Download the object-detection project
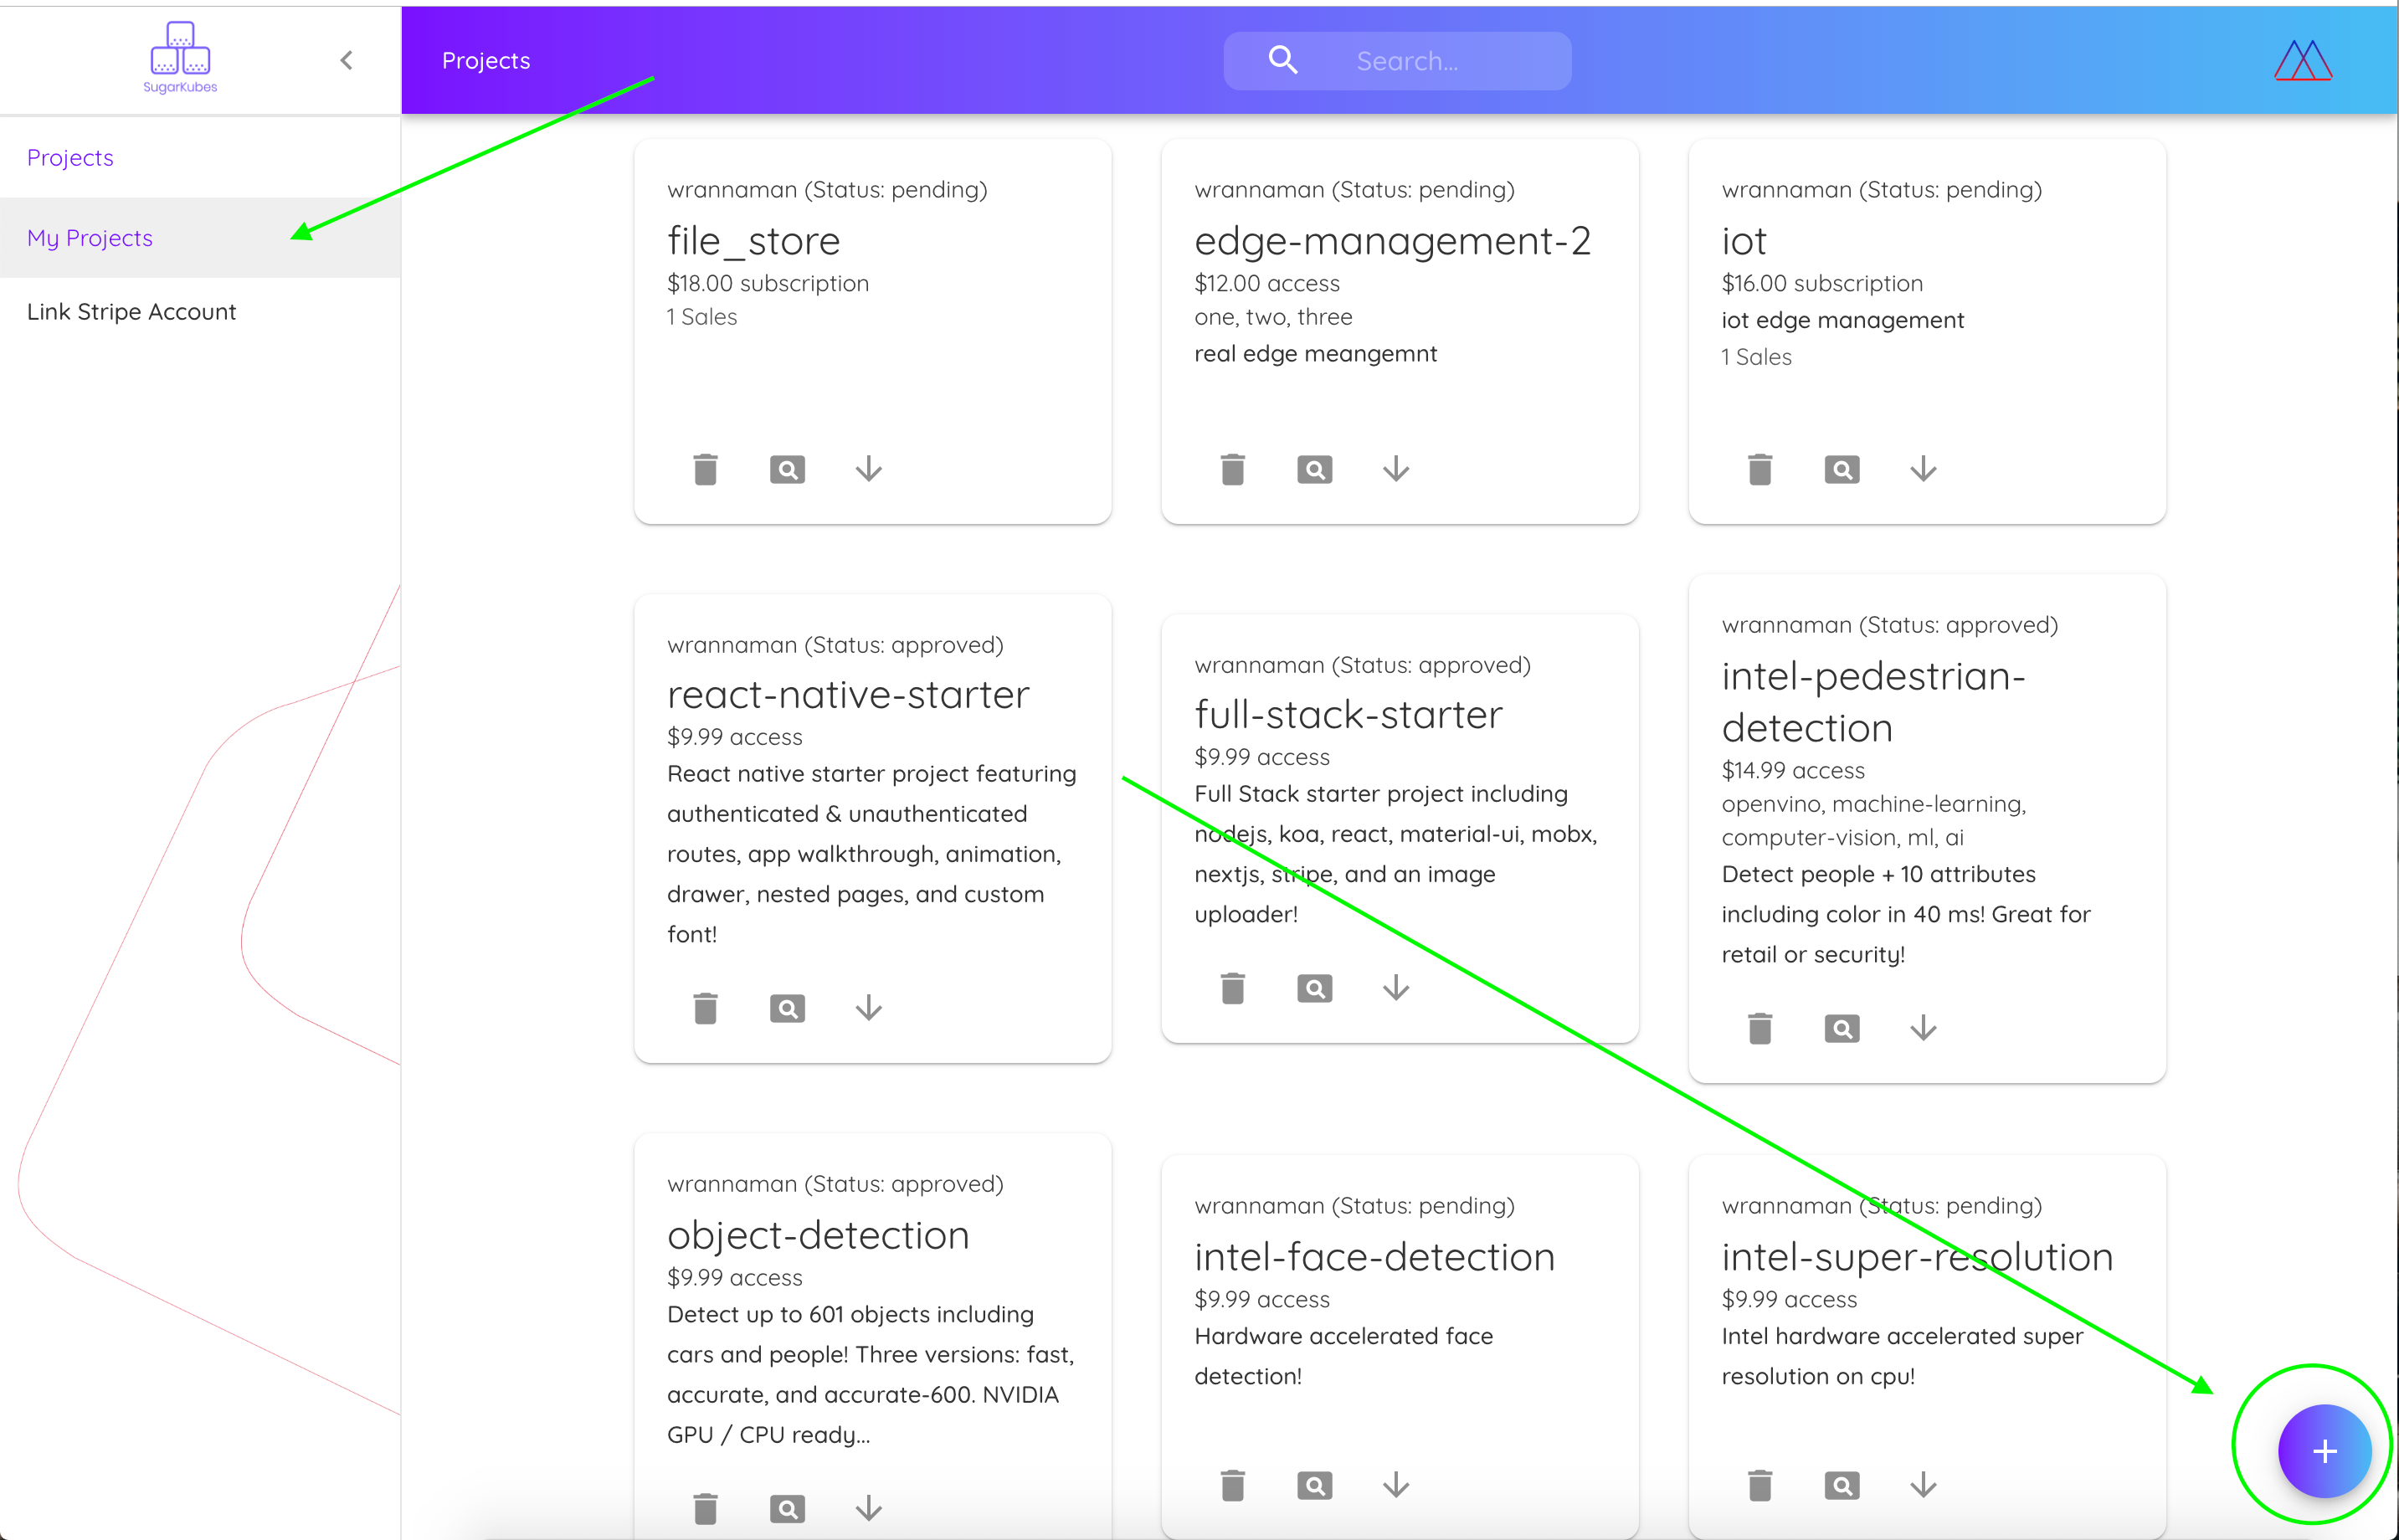The height and width of the screenshot is (1540, 2399). (867, 1507)
